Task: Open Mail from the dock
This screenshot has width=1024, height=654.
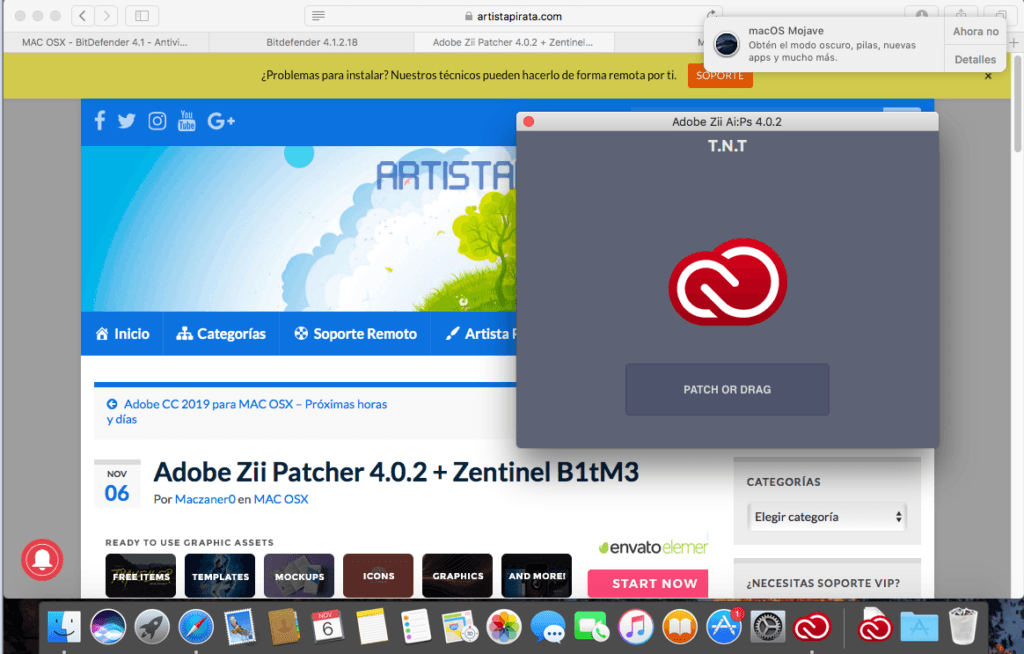Action: 240,627
